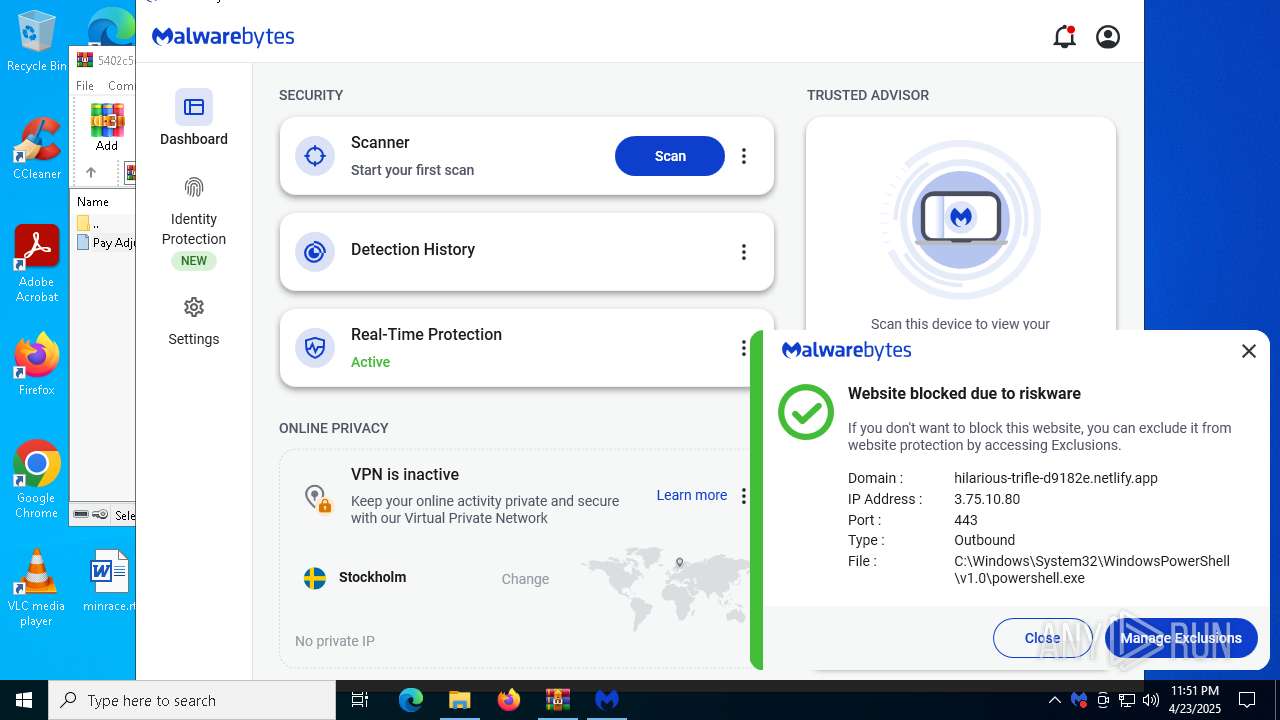Image resolution: width=1280 pixels, height=720 pixels.
Task: Click IP address 3.75.10.80 value
Action: pyautogui.click(x=987, y=499)
